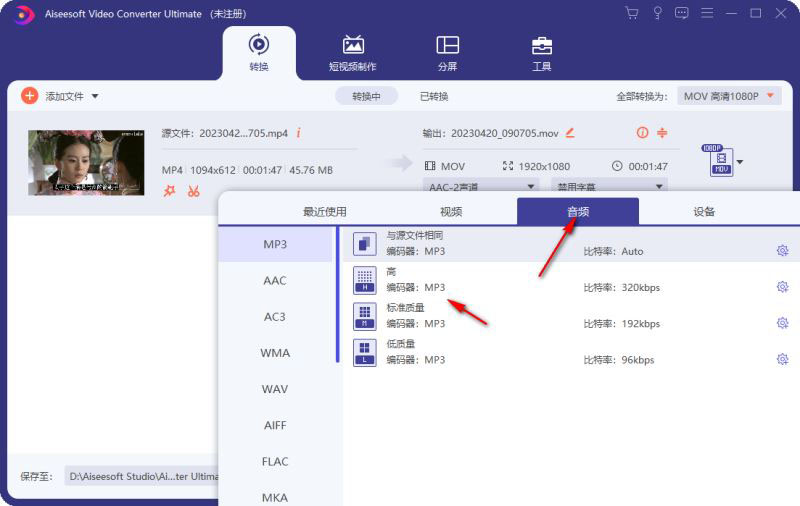This screenshot has width=800, height=506.
Task: Select MP3 in the format list
Action: coord(275,244)
